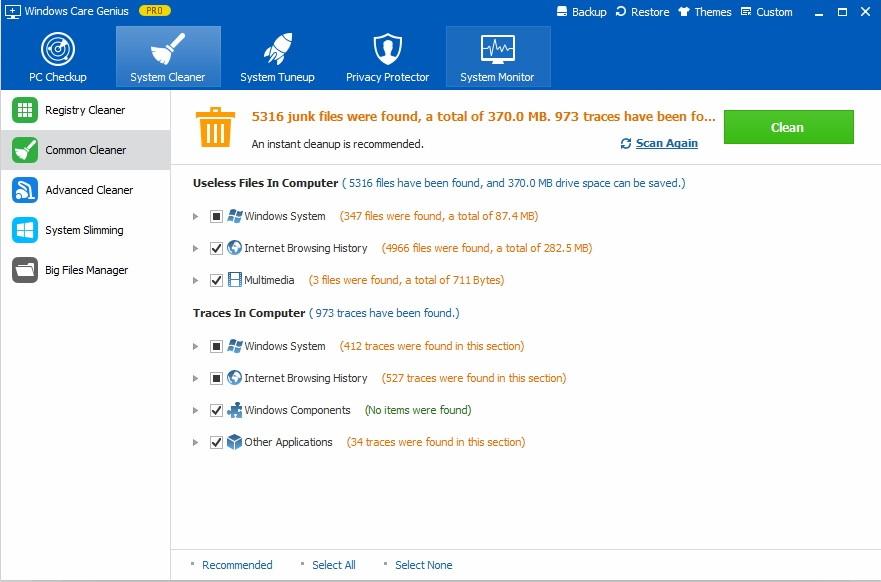
Task: Click the Select All link
Action: pos(334,565)
